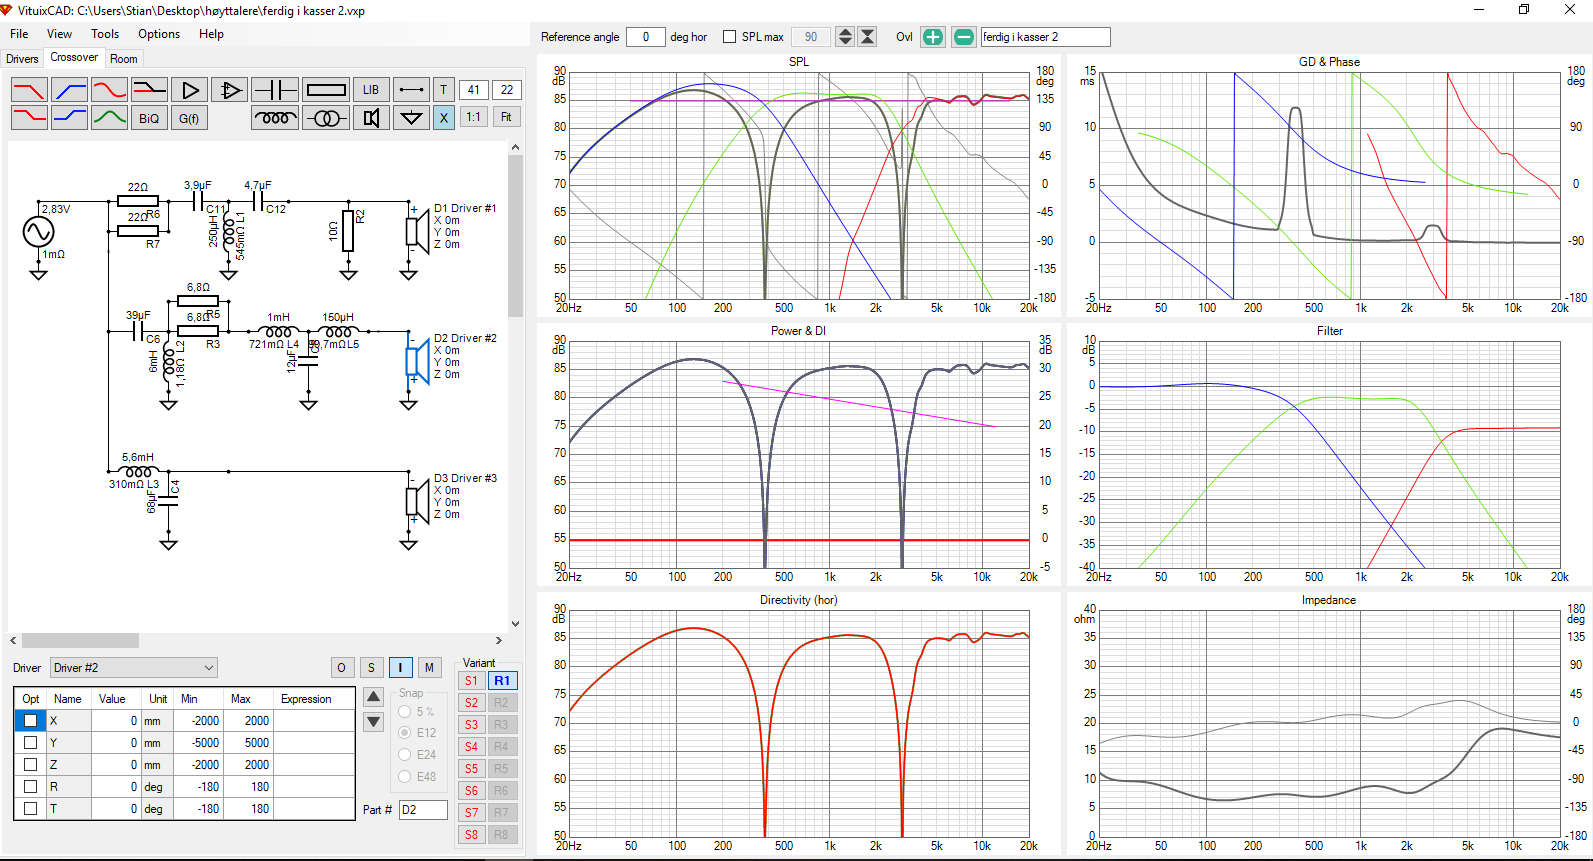Add a loudspeaker driver component
Viewport: 1593px width, 861px height.
(371, 118)
